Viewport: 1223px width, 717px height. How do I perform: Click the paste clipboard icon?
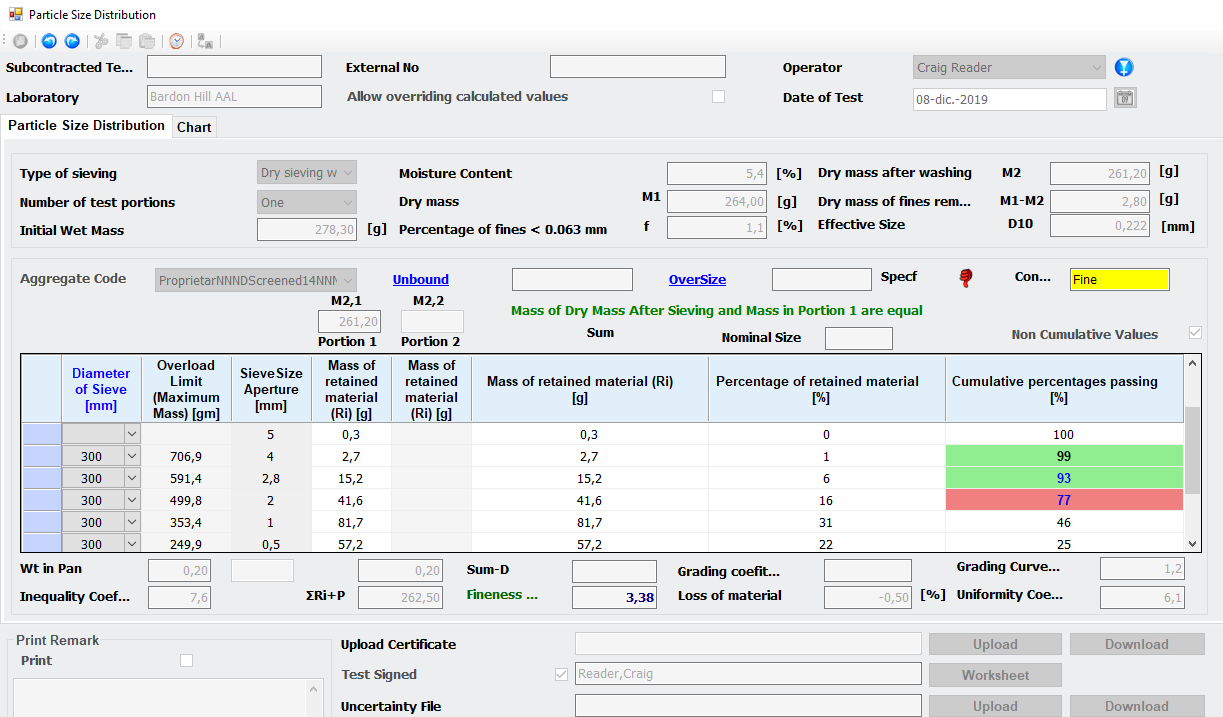tap(147, 41)
